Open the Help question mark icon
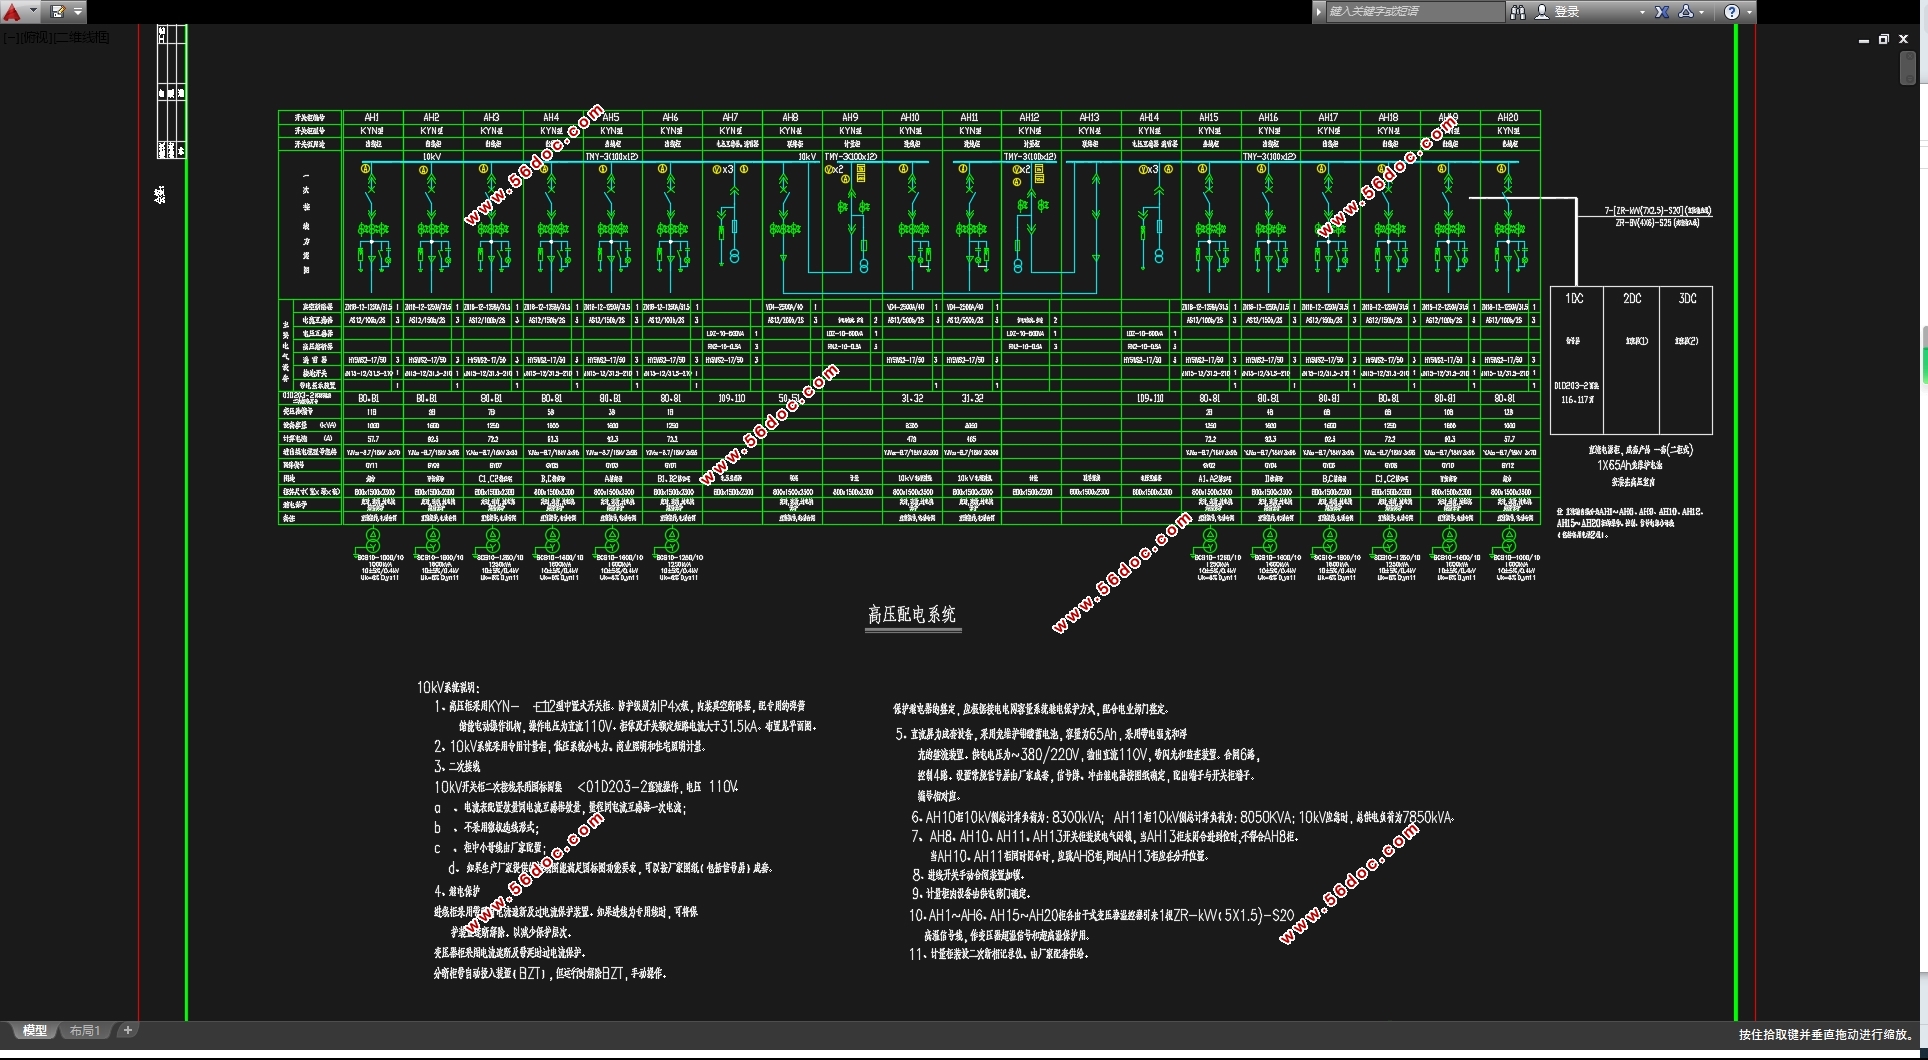Viewport: 1928px width, 1060px height. (1732, 12)
